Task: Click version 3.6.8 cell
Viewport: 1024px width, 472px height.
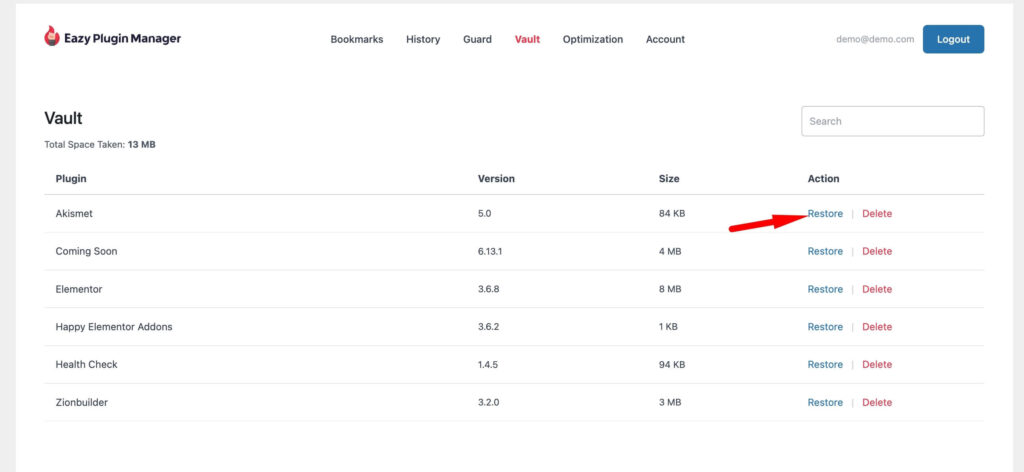Action: (488, 289)
